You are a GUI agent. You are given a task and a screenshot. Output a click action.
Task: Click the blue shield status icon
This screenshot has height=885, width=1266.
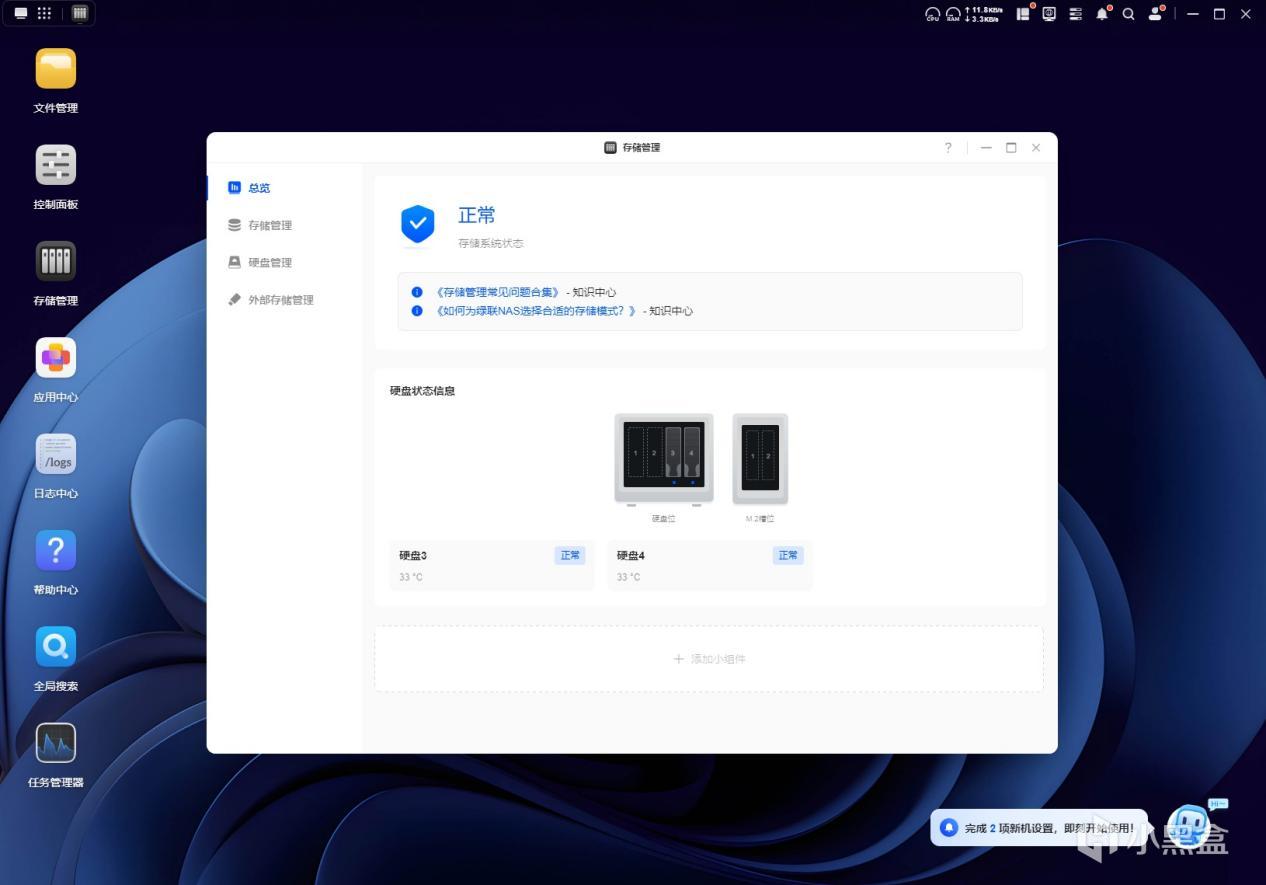click(x=418, y=224)
